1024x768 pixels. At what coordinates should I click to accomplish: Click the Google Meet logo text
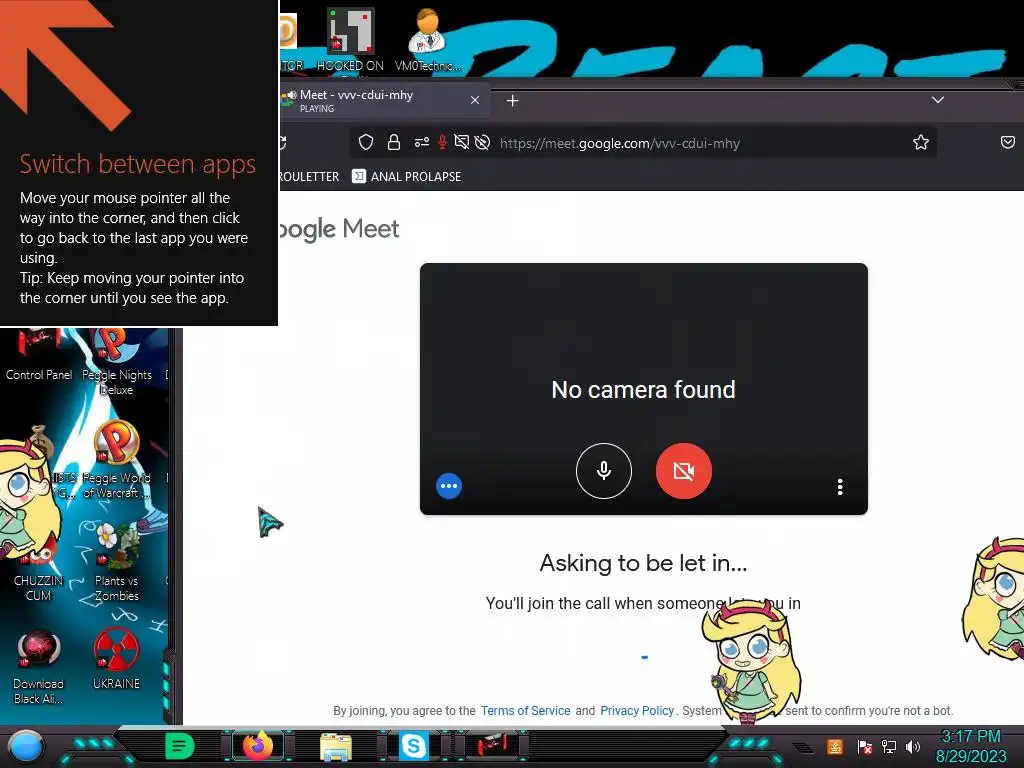pos(339,229)
